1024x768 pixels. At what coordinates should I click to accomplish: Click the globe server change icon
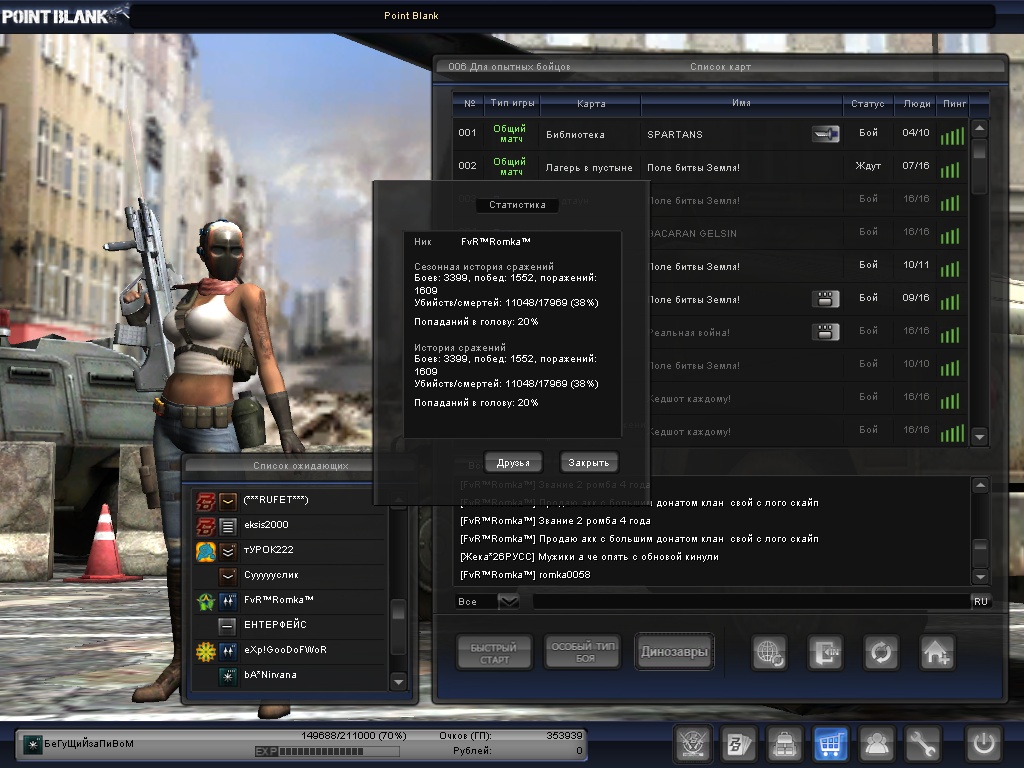[769, 652]
